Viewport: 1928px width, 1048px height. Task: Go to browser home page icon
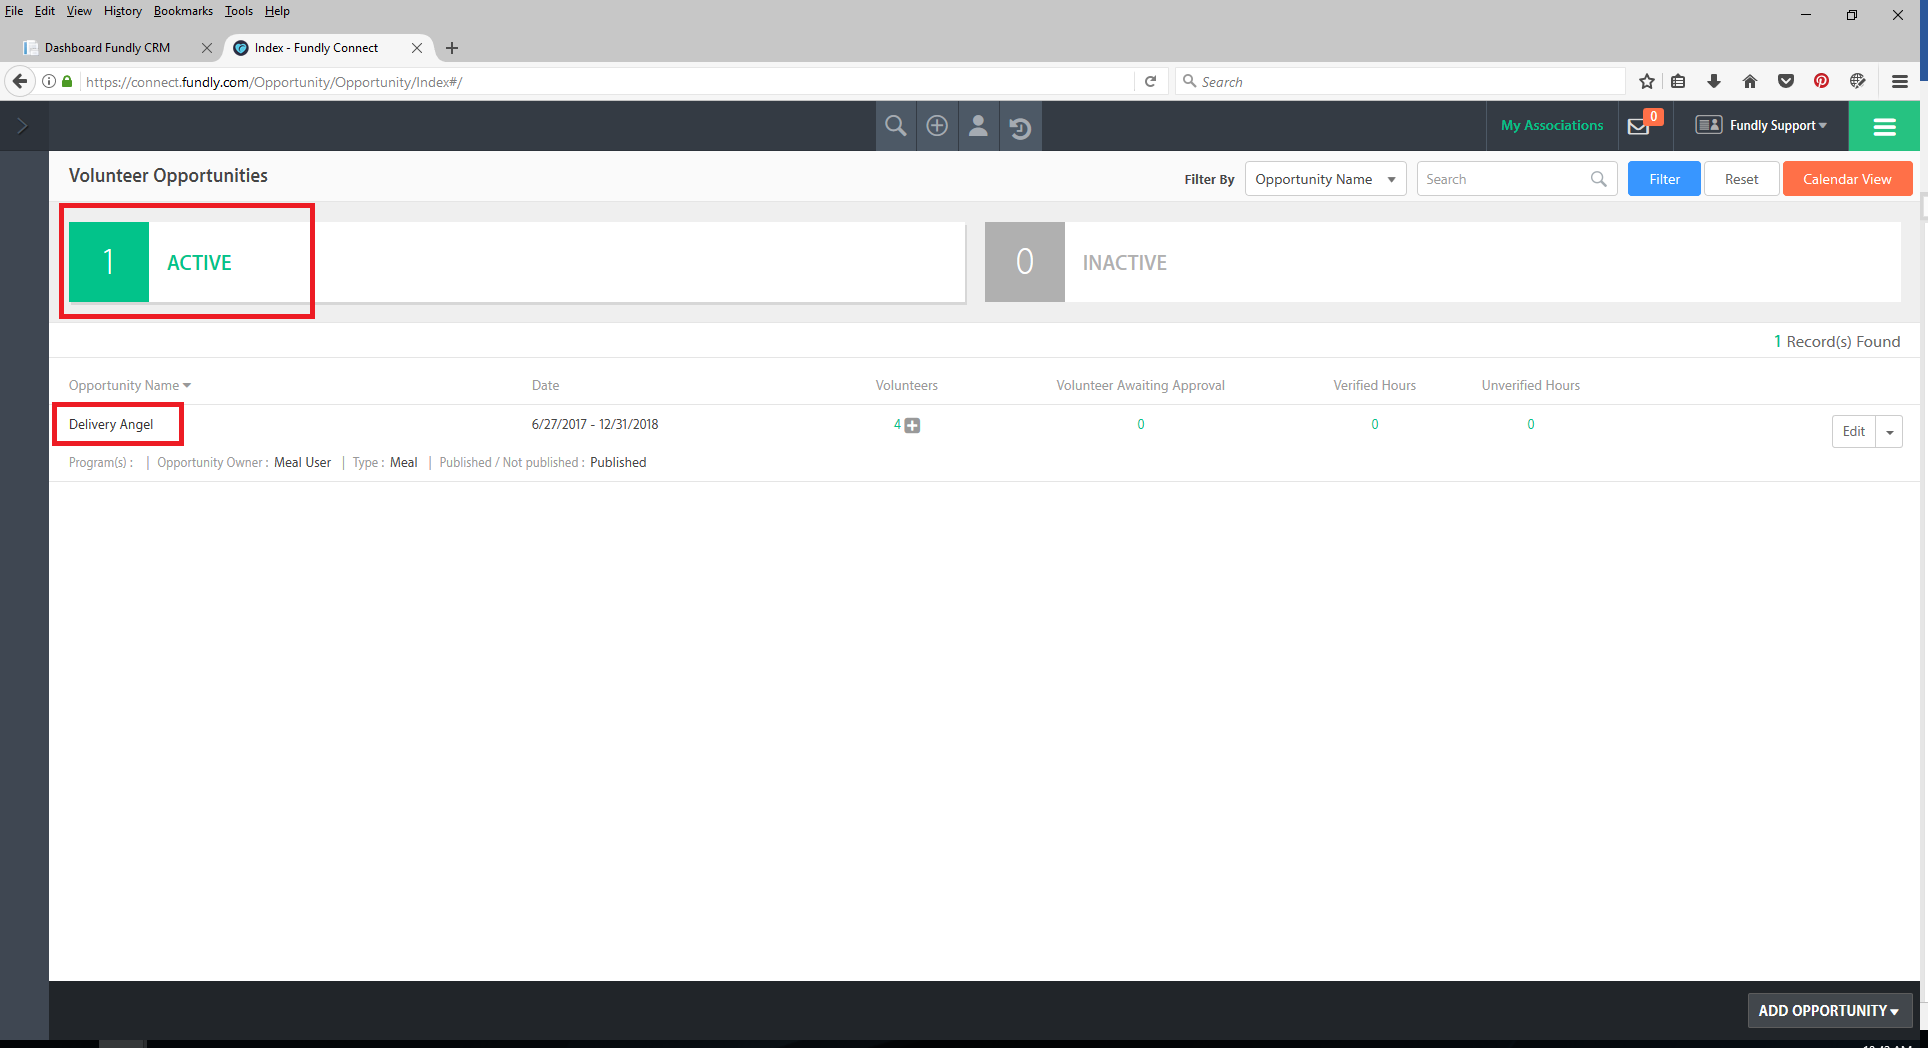pos(1750,82)
